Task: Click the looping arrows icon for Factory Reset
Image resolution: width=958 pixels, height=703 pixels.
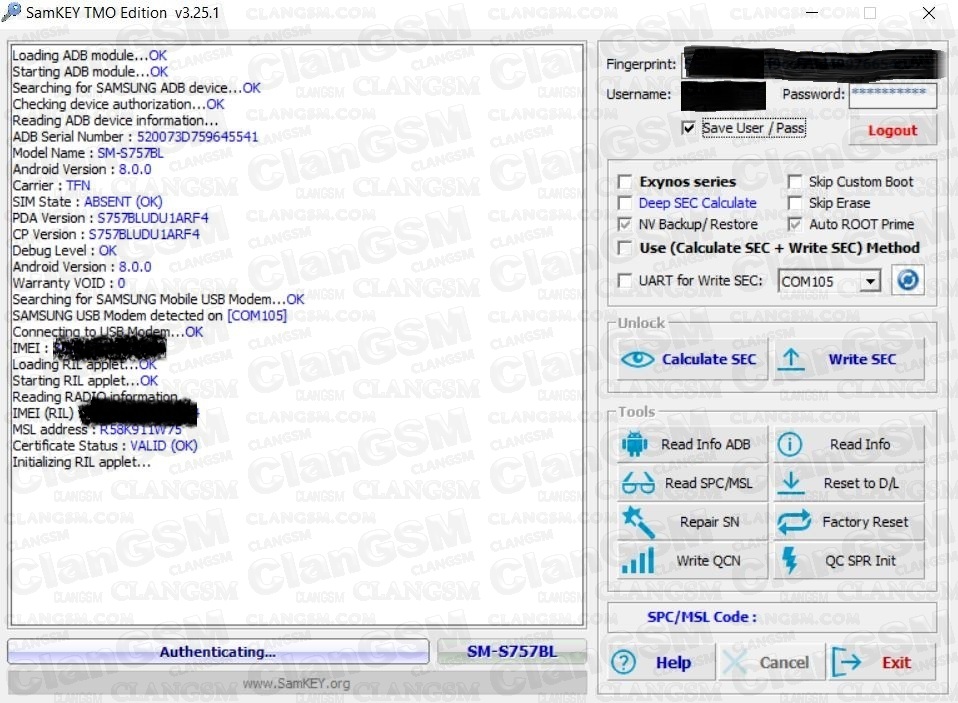Action: 794,522
